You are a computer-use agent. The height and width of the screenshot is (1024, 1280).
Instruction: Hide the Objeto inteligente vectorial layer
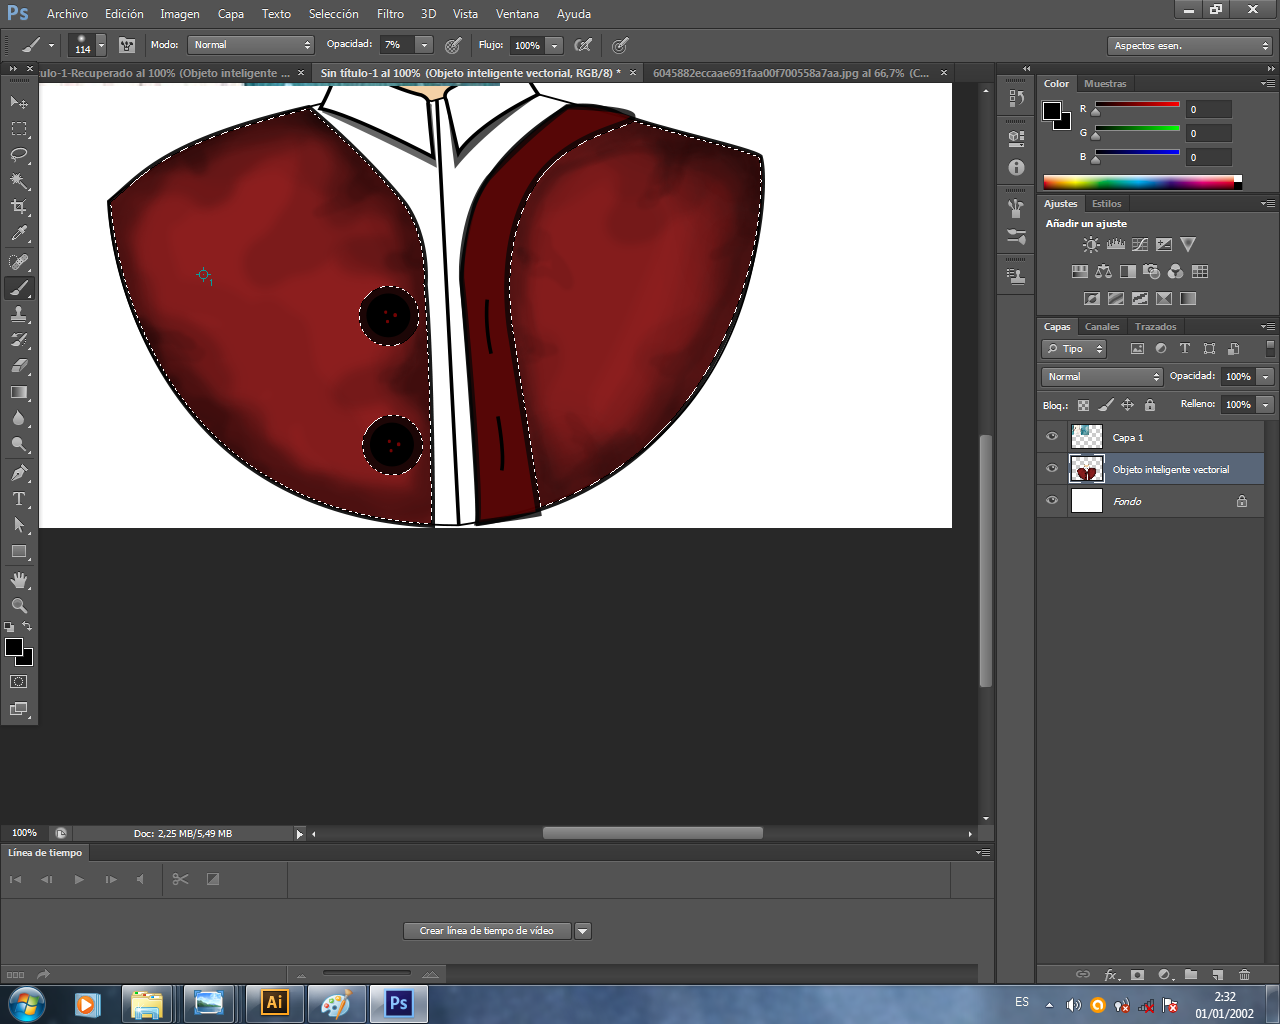(1052, 469)
